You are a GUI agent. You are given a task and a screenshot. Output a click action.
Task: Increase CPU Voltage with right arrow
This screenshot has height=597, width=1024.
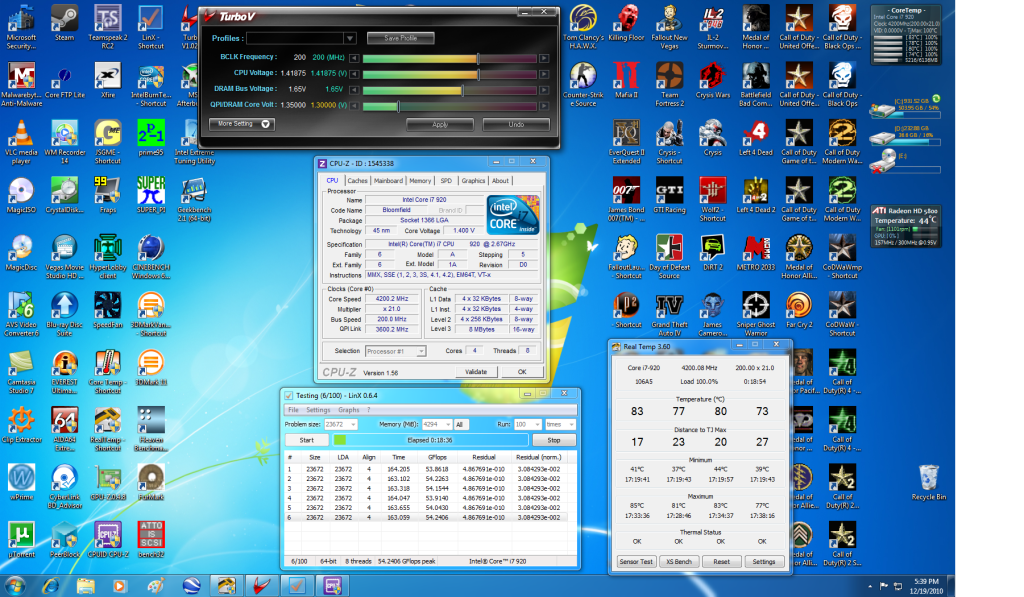coord(543,74)
